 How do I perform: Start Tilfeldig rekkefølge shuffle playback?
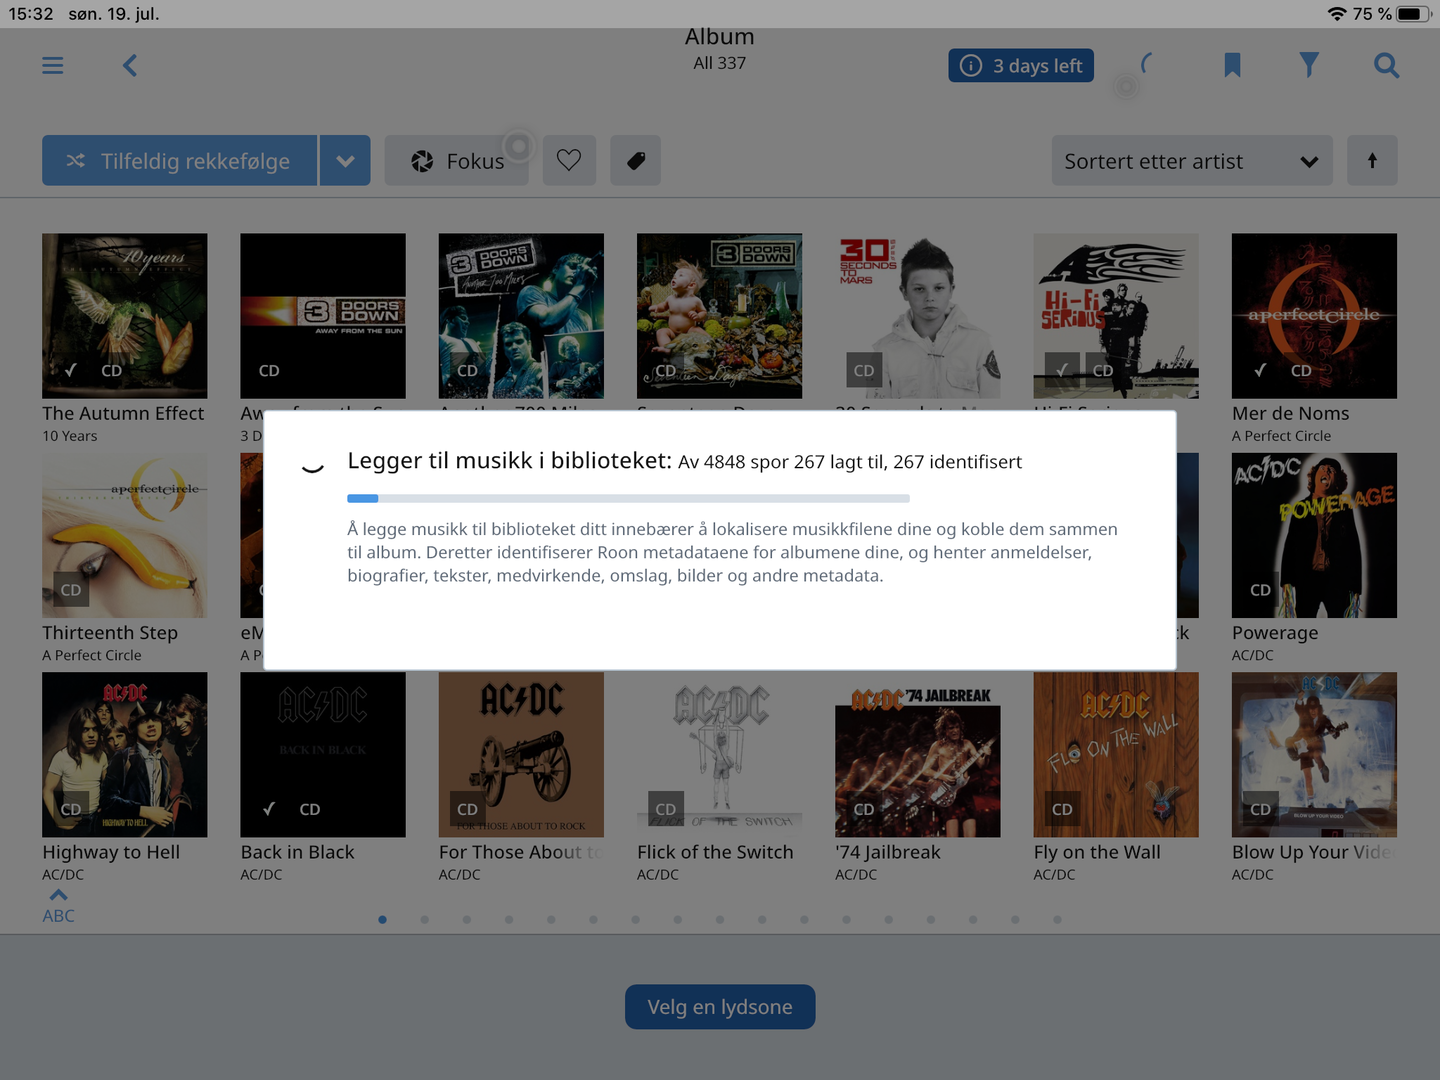(179, 160)
